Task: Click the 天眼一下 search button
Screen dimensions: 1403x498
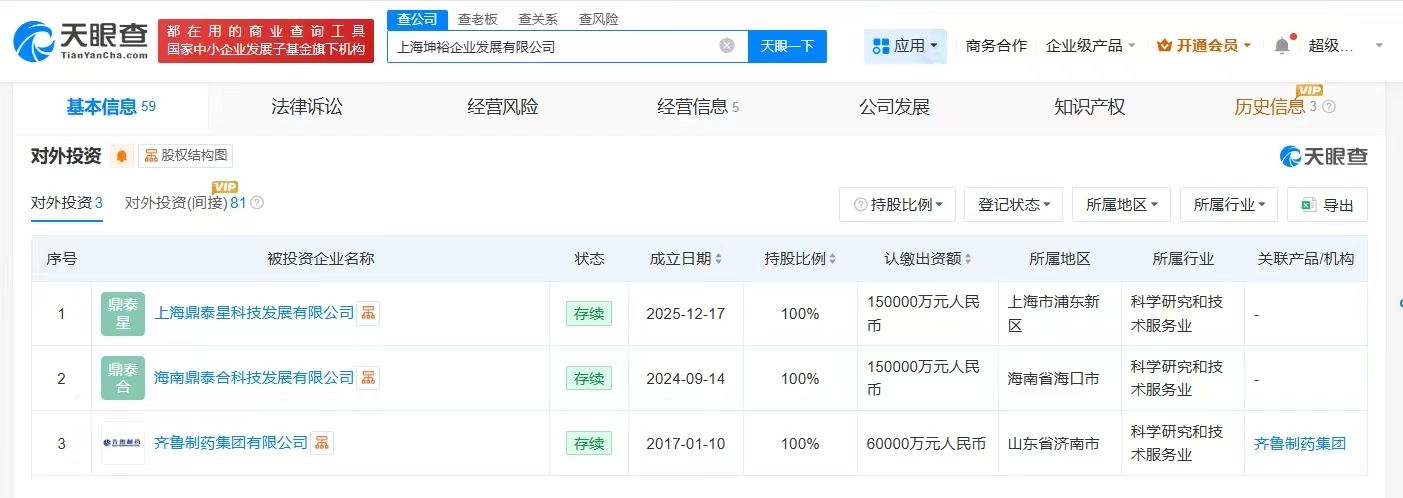Action: point(787,46)
